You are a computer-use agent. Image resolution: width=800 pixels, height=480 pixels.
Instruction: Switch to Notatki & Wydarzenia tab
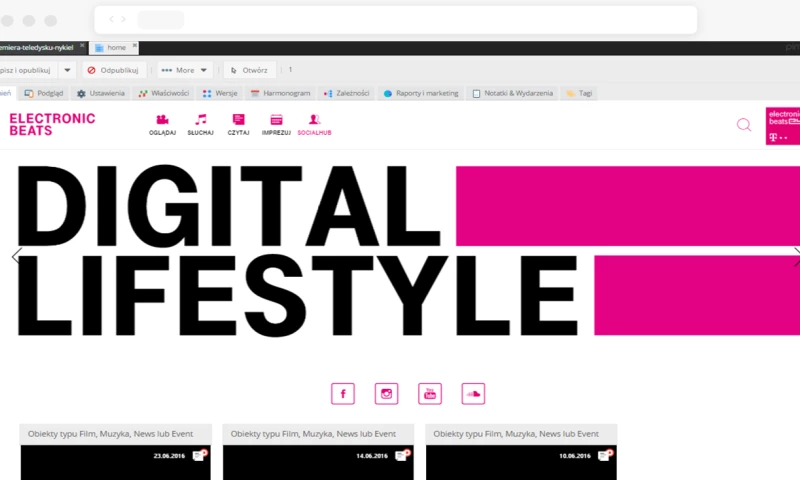(512, 93)
